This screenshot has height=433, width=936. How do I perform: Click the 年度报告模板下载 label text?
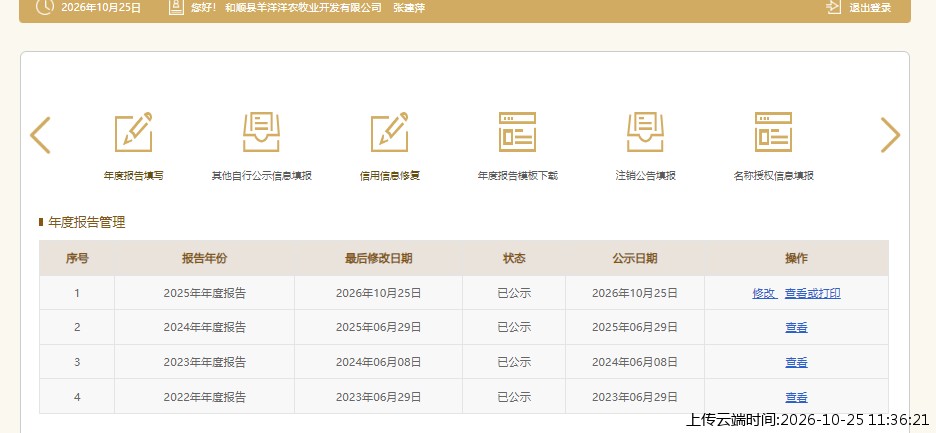pos(518,176)
